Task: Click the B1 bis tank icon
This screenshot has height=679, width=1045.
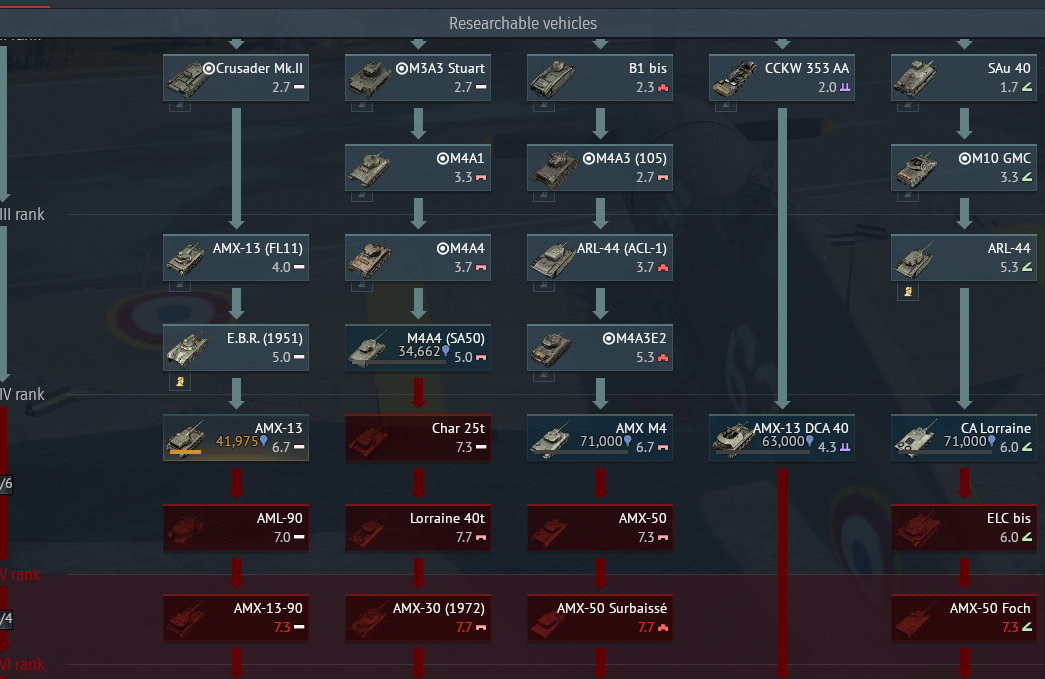Action: tap(552, 79)
